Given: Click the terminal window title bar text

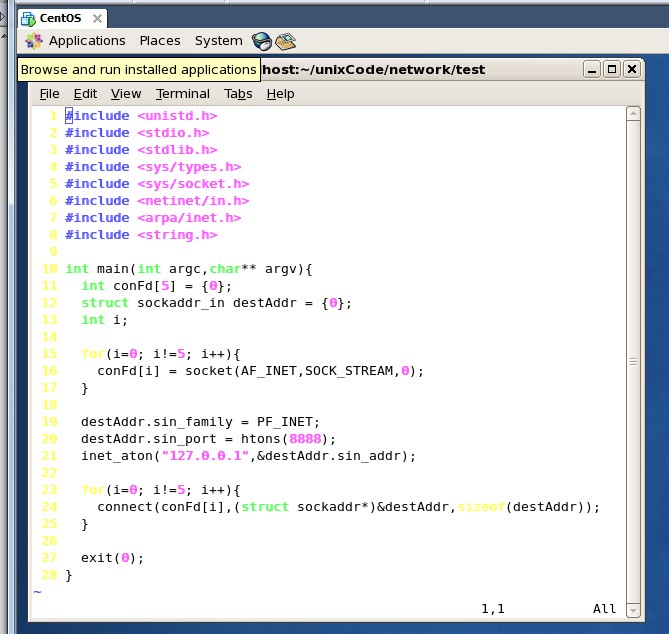Looking at the screenshot, I should point(374,70).
